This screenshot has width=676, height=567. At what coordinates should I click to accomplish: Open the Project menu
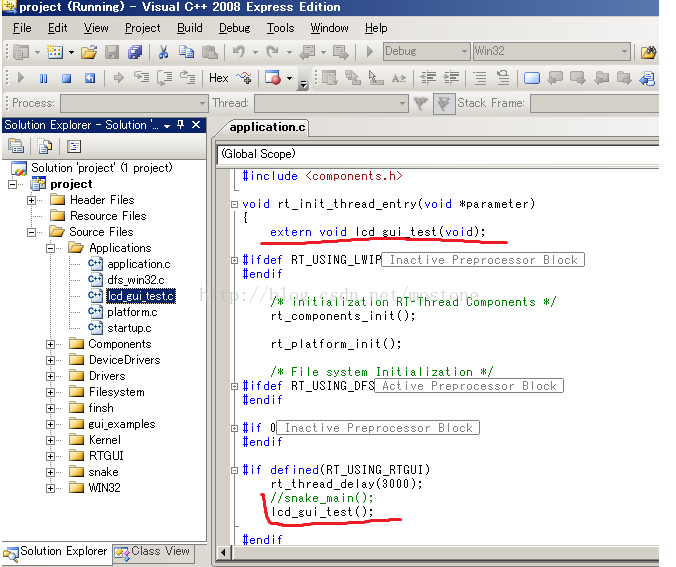point(143,28)
